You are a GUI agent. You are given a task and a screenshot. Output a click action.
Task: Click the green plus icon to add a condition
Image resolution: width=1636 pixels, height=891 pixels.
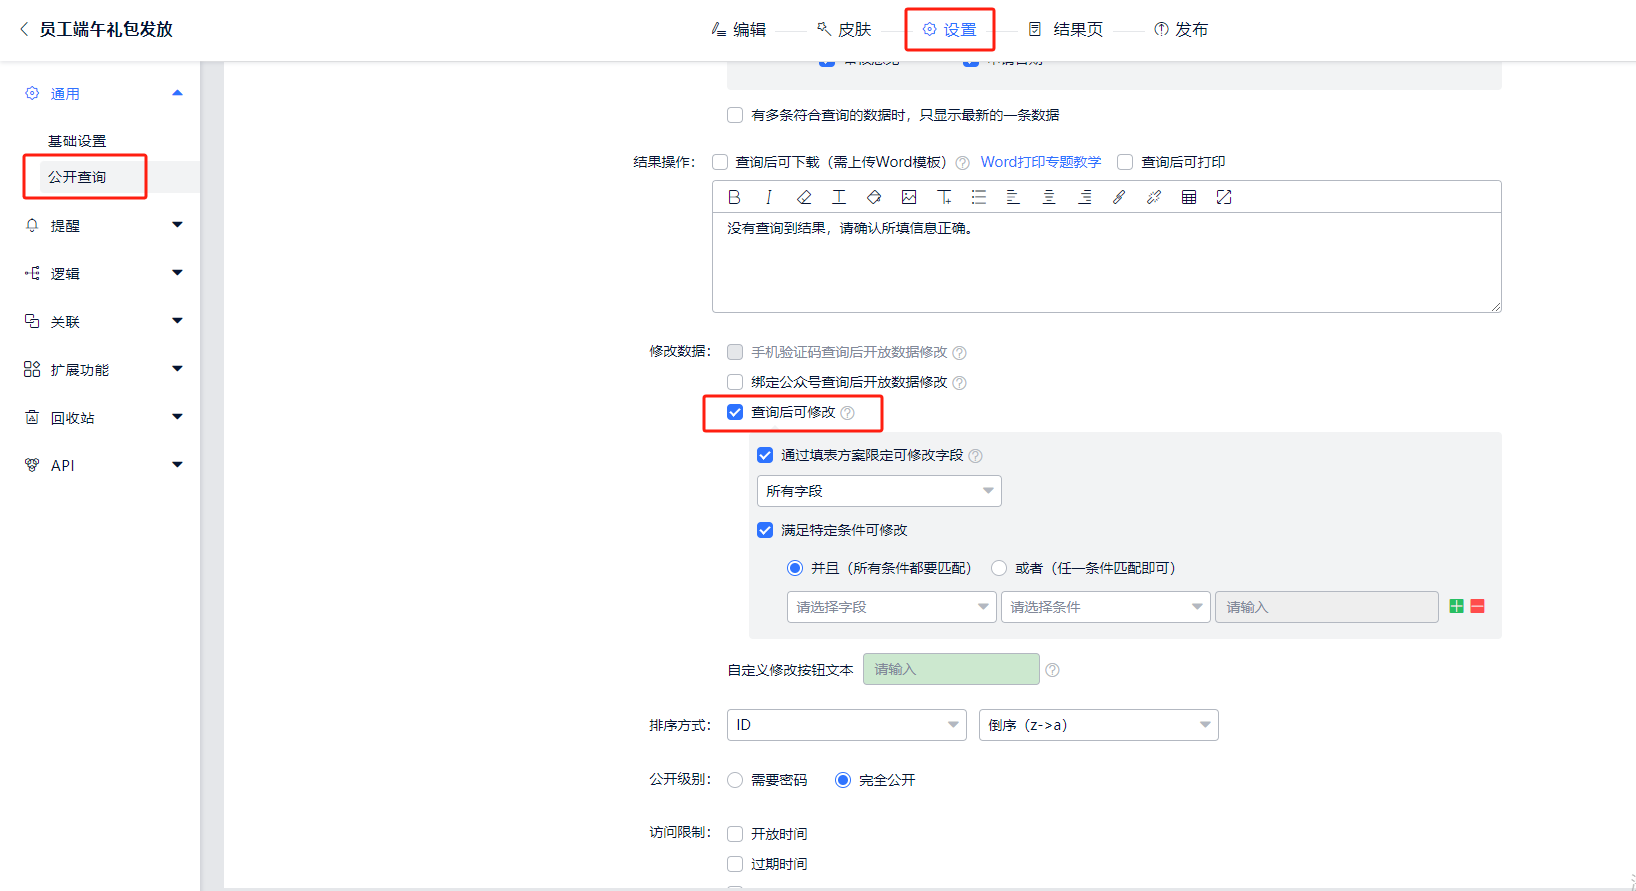[1456, 606]
